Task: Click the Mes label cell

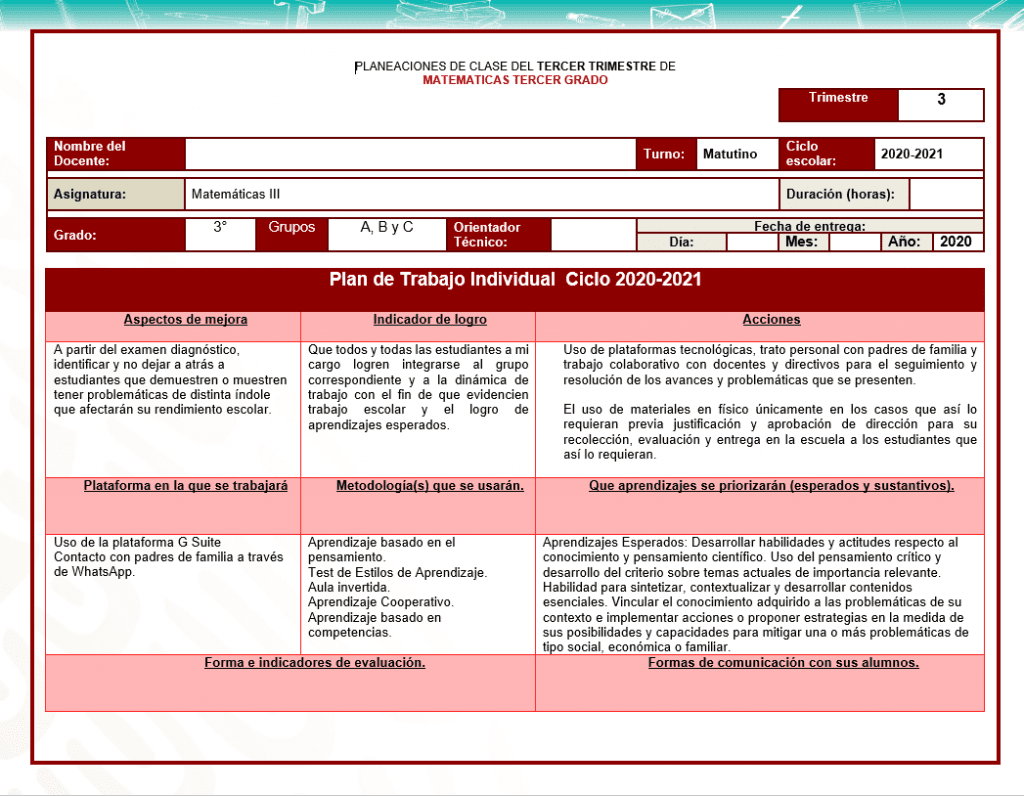Action: (803, 242)
